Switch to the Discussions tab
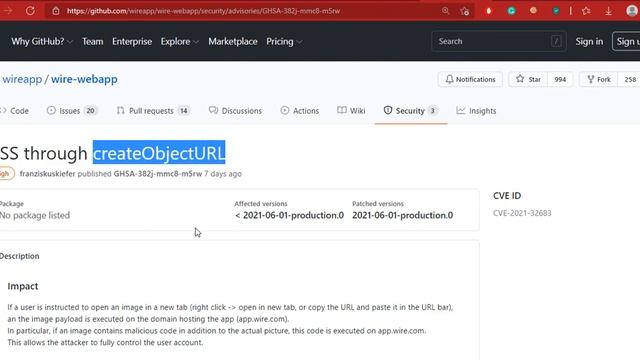The height and width of the screenshot is (360, 640). 235,111
